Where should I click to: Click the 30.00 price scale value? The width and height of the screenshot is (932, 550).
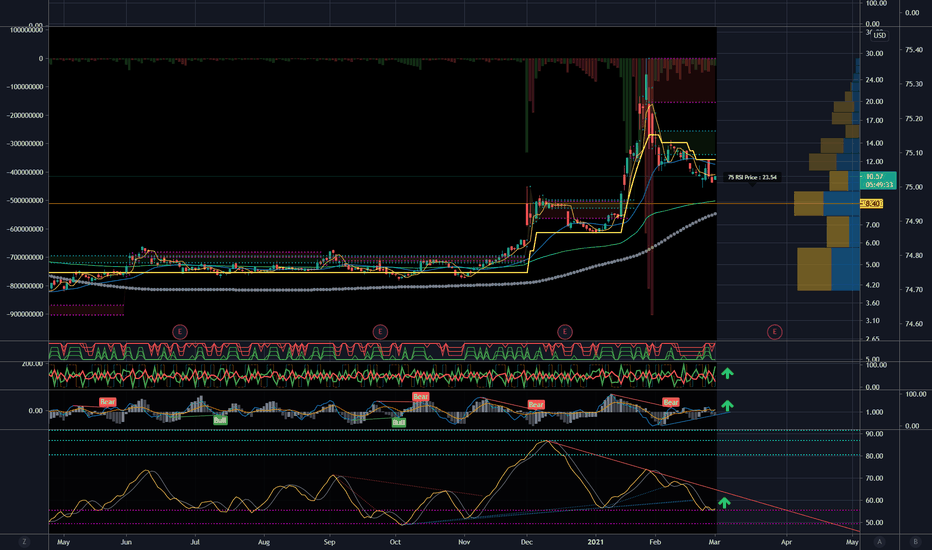tap(874, 54)
